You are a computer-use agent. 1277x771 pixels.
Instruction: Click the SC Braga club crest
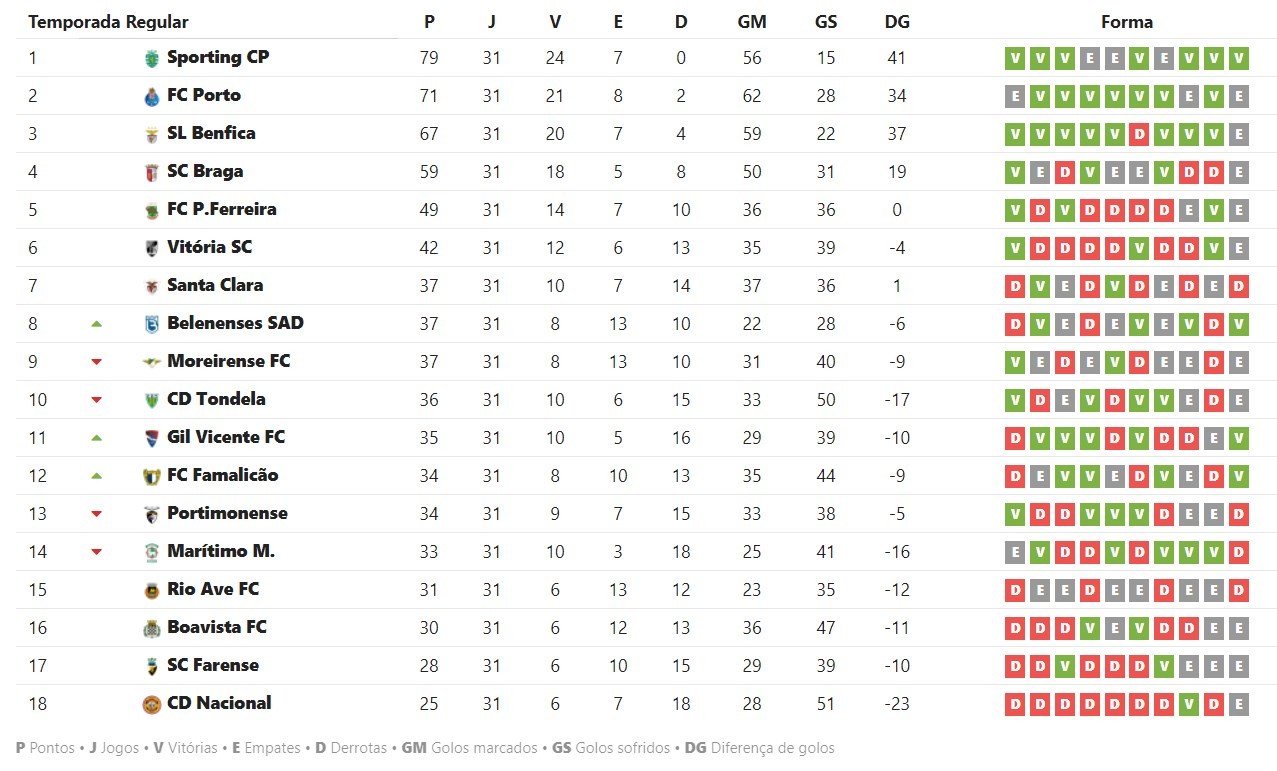pos(152,172)
